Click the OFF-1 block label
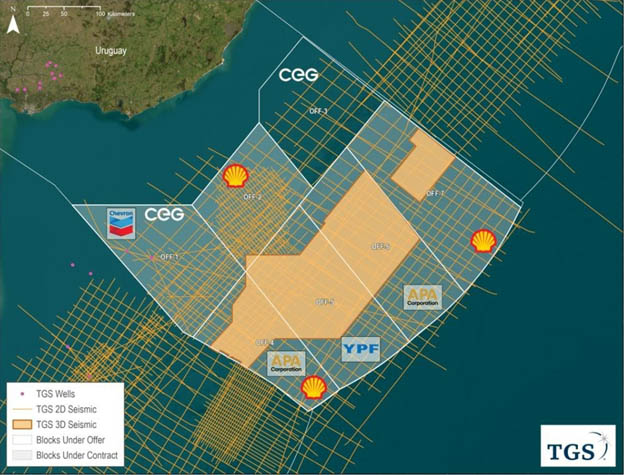This screenshot has width=624, height=475. click(x=169, y=257)
